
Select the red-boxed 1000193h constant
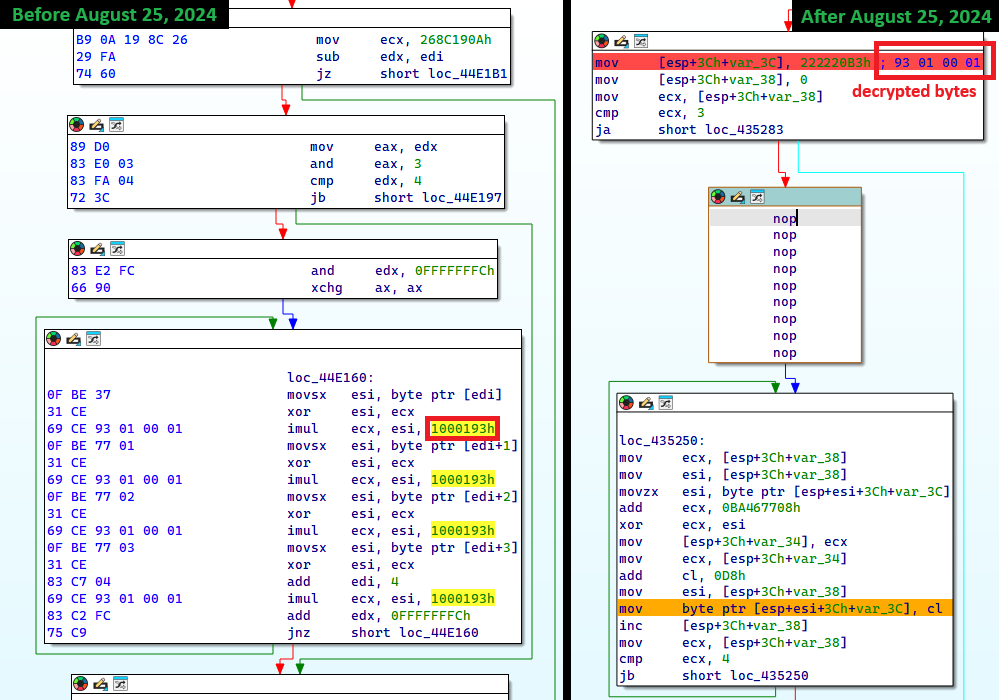tap(462, 428)
